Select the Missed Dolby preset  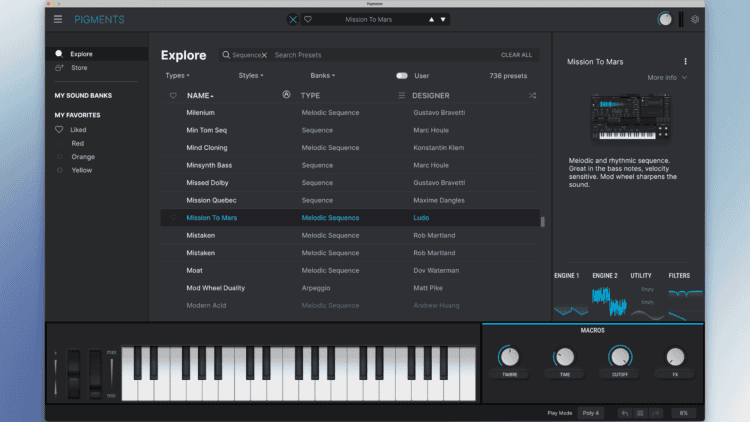350,183
